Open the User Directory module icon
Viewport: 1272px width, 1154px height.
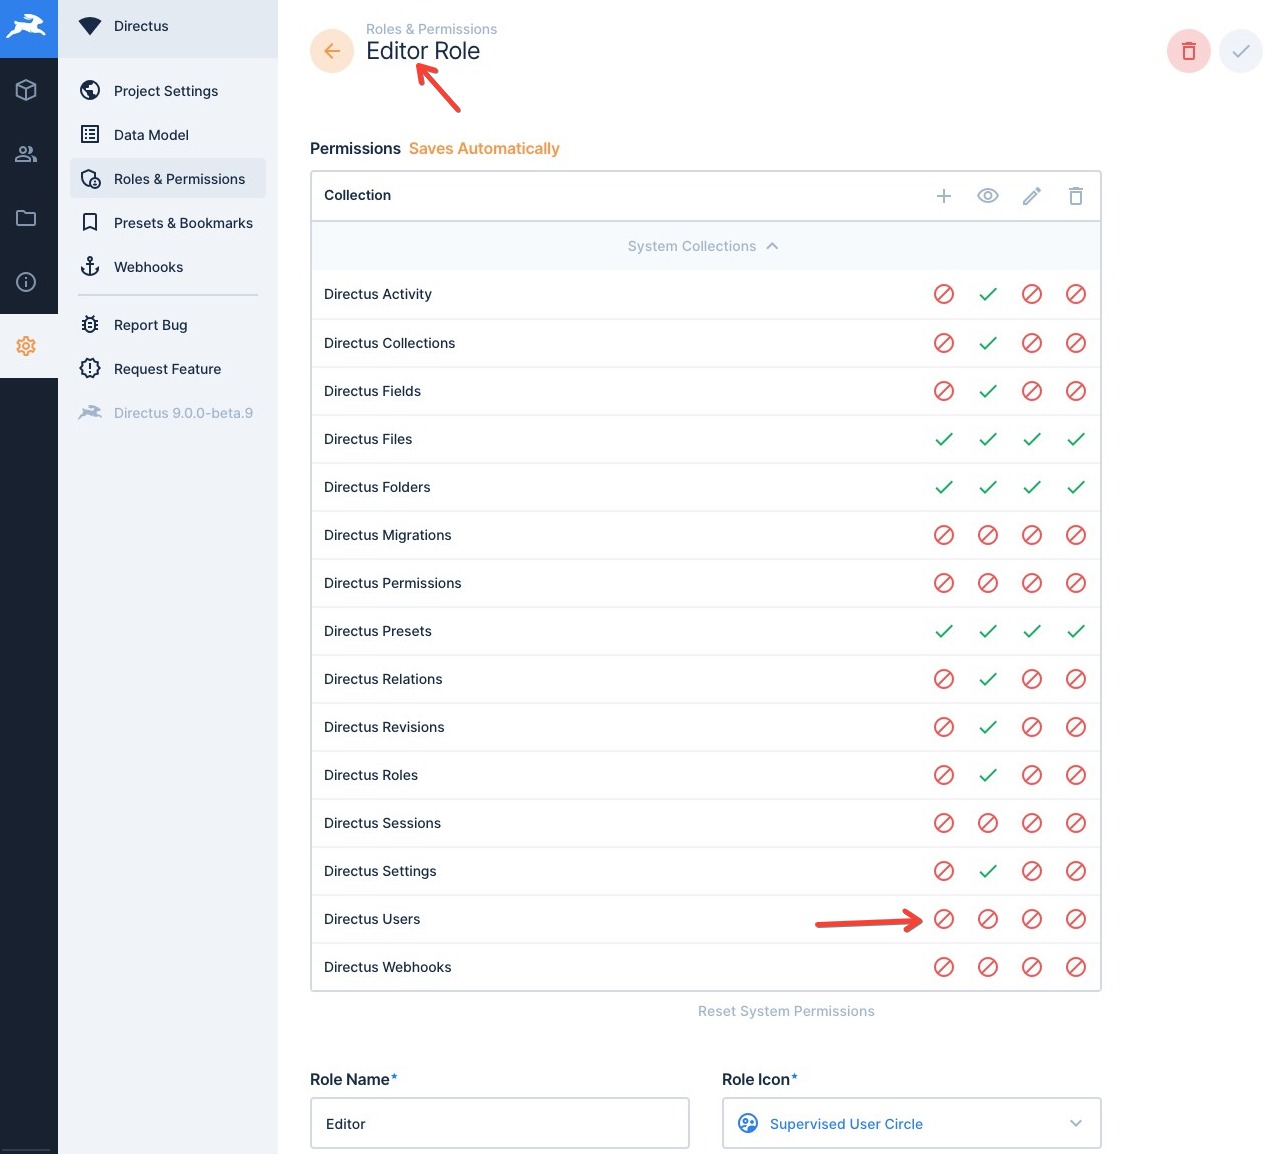coord(29,154)
